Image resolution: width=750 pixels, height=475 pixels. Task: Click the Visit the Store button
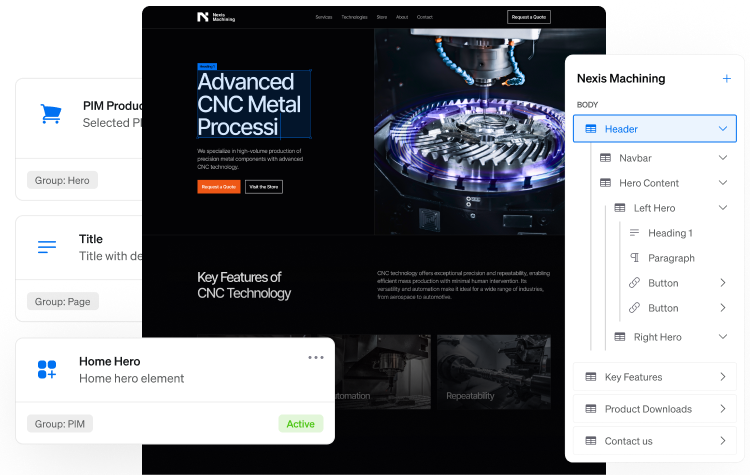(x=264, y=187)
